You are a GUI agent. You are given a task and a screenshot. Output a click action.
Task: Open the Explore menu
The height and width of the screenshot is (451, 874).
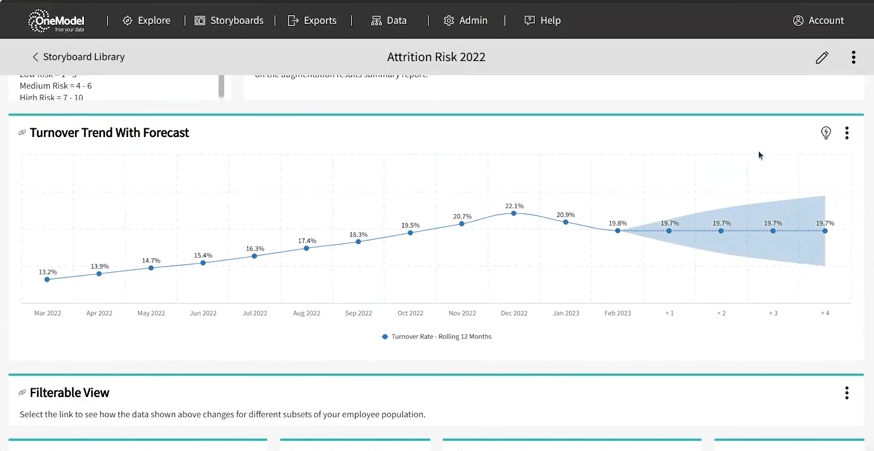coord(147,21)
